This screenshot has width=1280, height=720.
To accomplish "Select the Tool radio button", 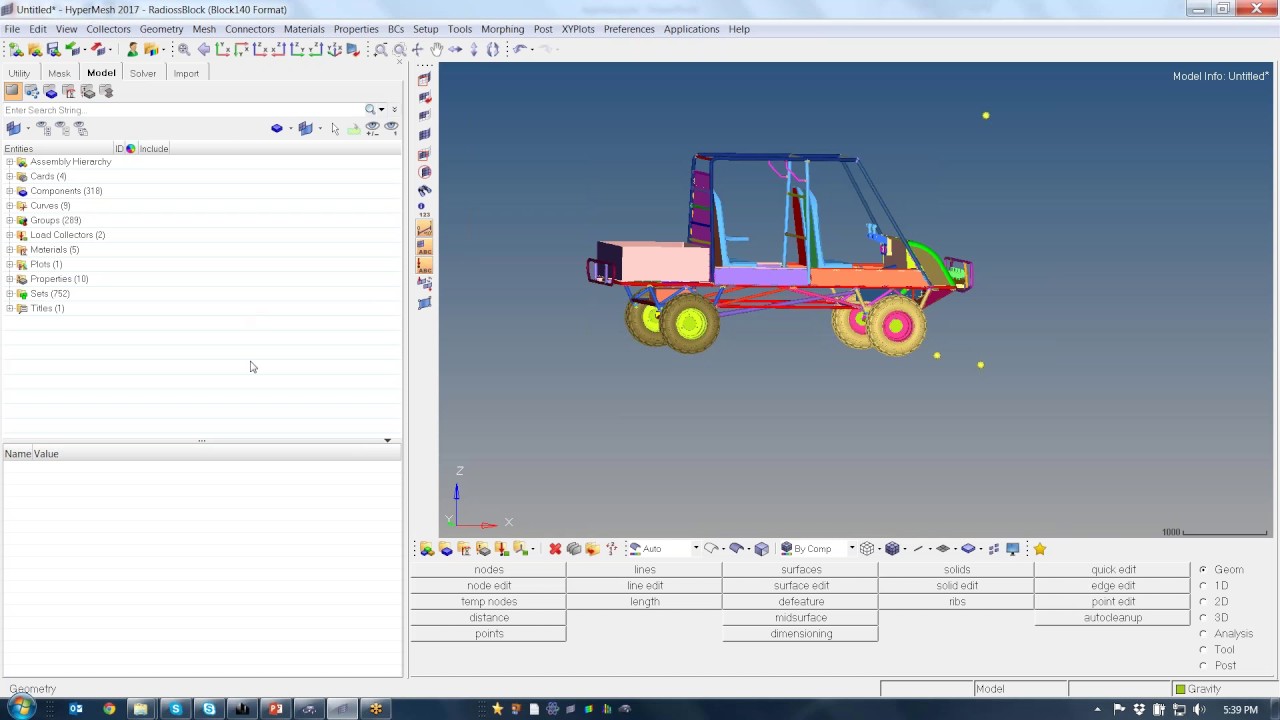I will (x=1203, y=650).
